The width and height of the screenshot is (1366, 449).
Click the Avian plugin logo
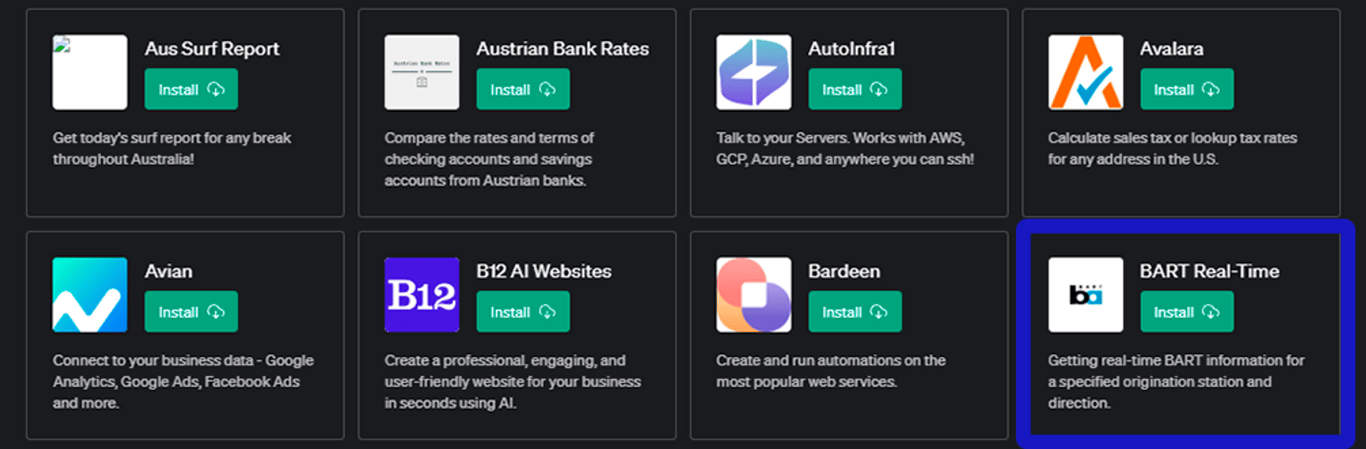point(90,295)
